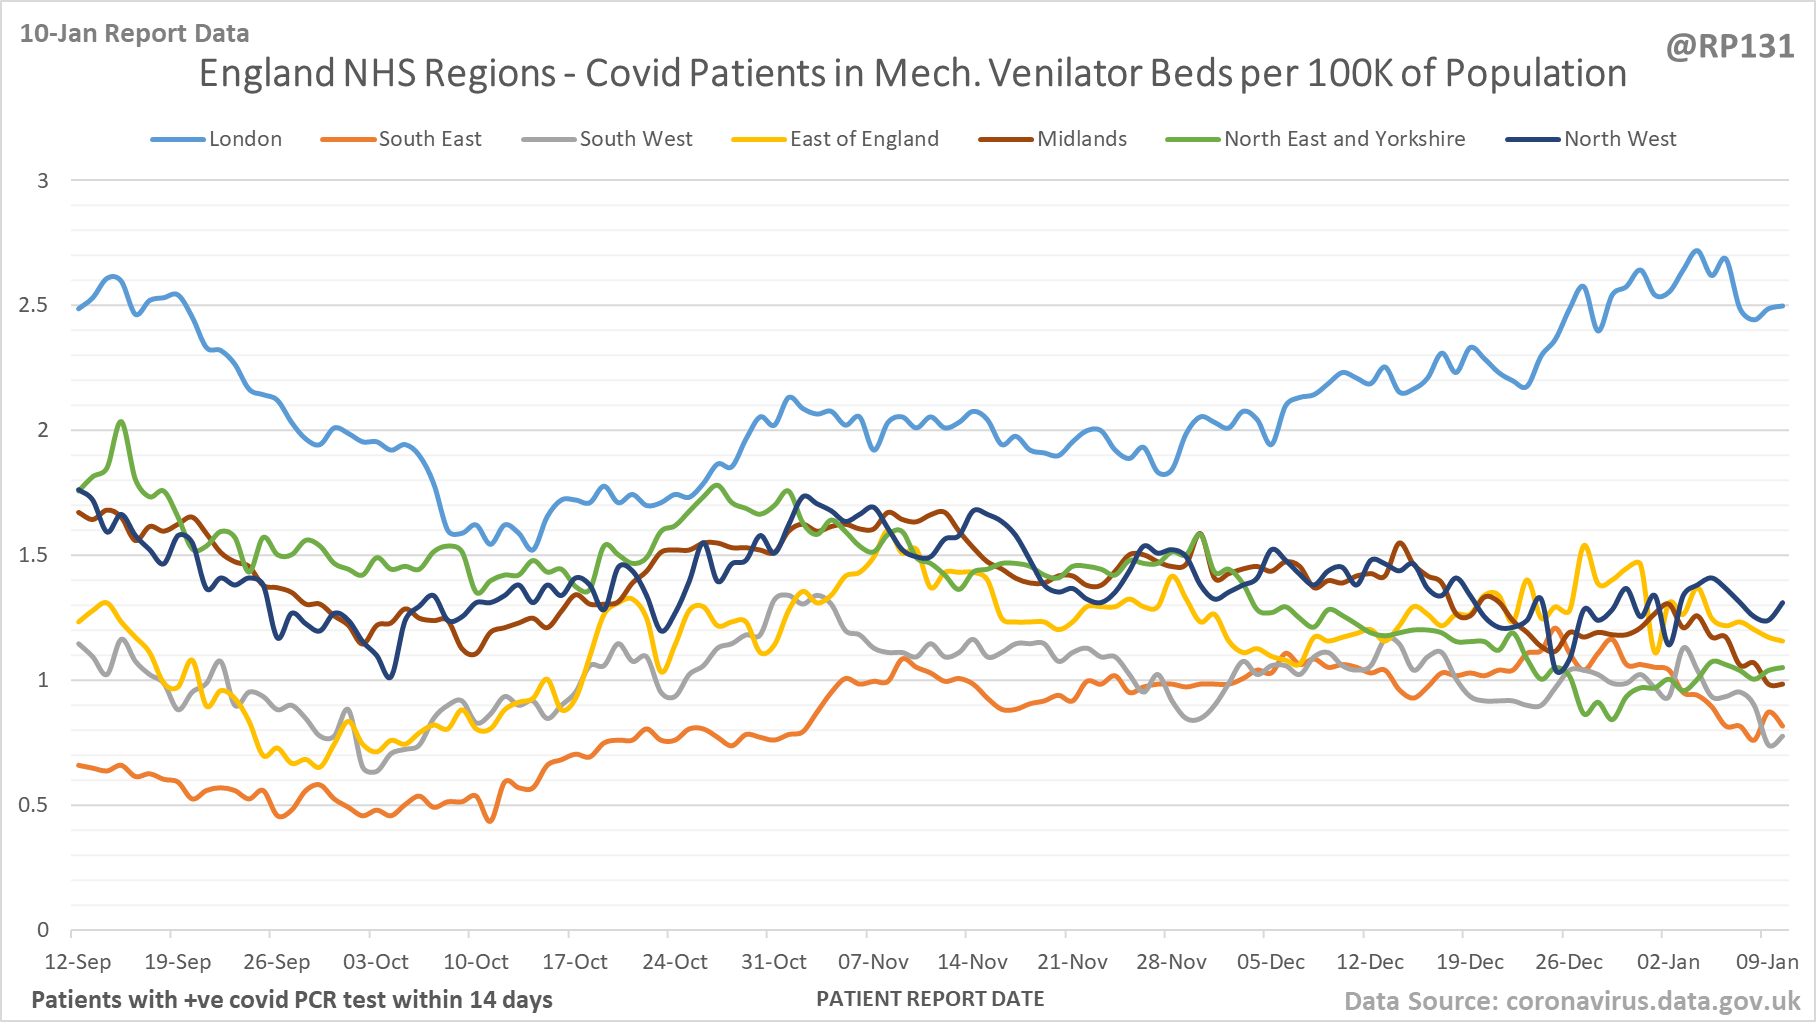Click the 12-Sep x-axis date label
The width and height of the screenshot is (1816, 1022).
click(78, 962)
